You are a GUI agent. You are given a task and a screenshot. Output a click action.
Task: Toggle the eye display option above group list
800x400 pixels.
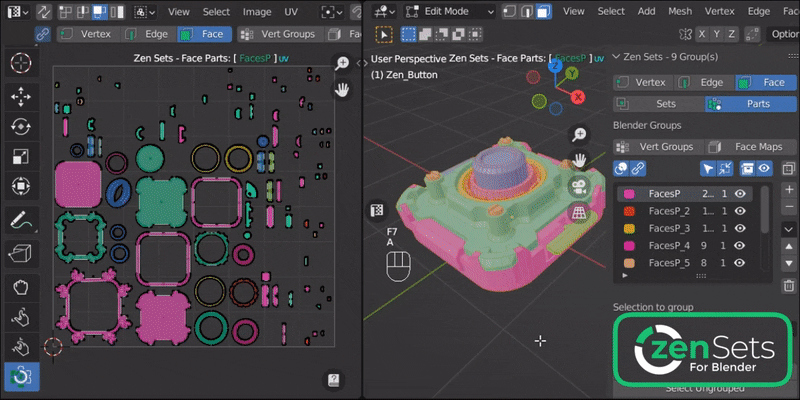click(764, 168)
